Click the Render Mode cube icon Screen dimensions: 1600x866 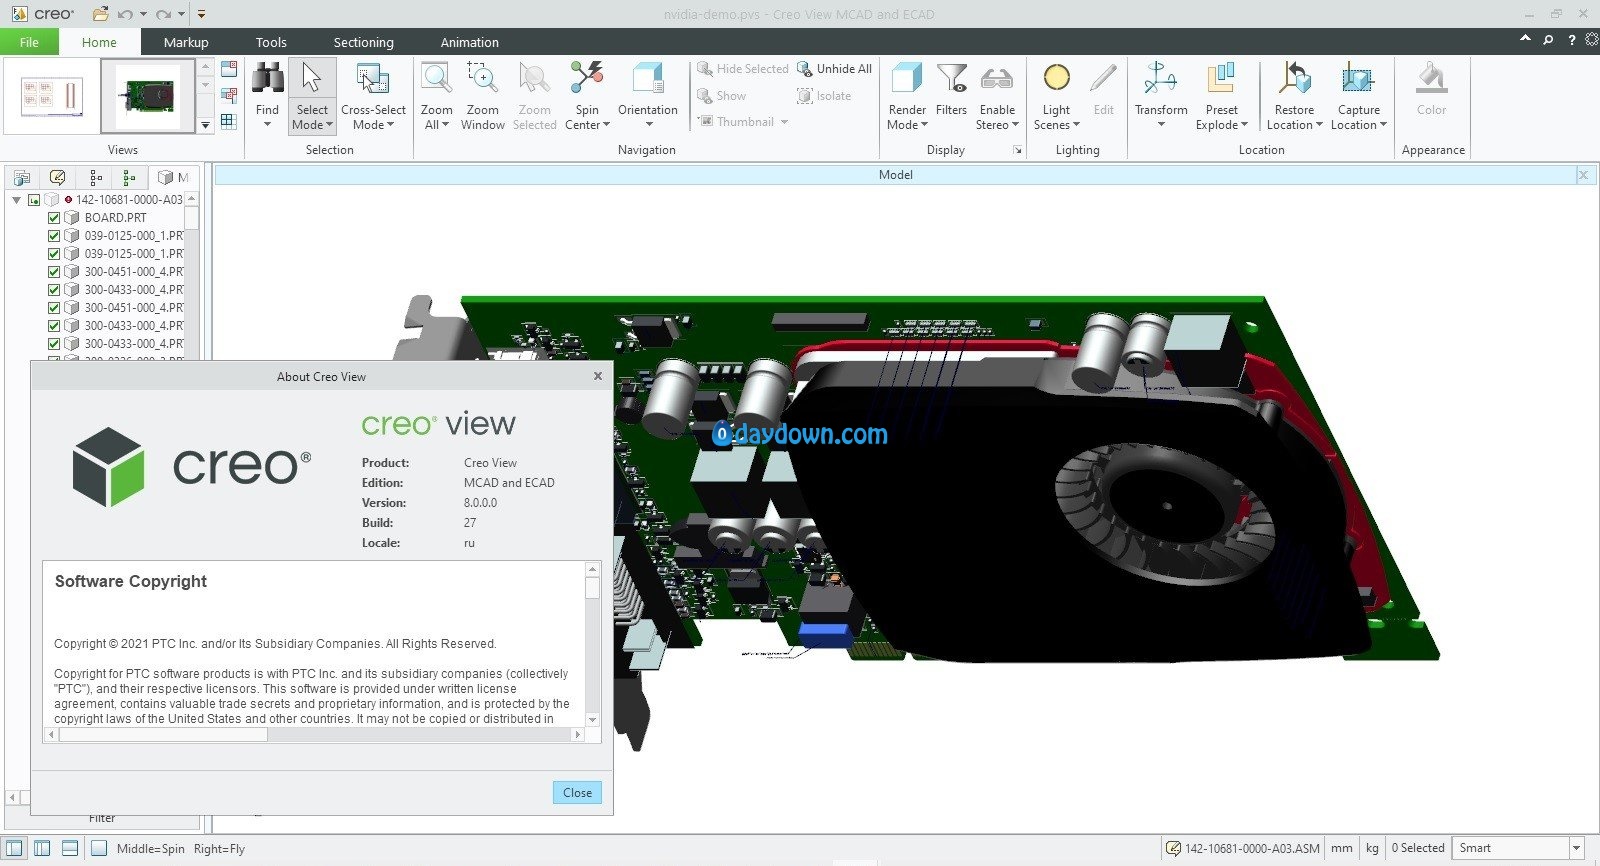(x=907, y=79)
